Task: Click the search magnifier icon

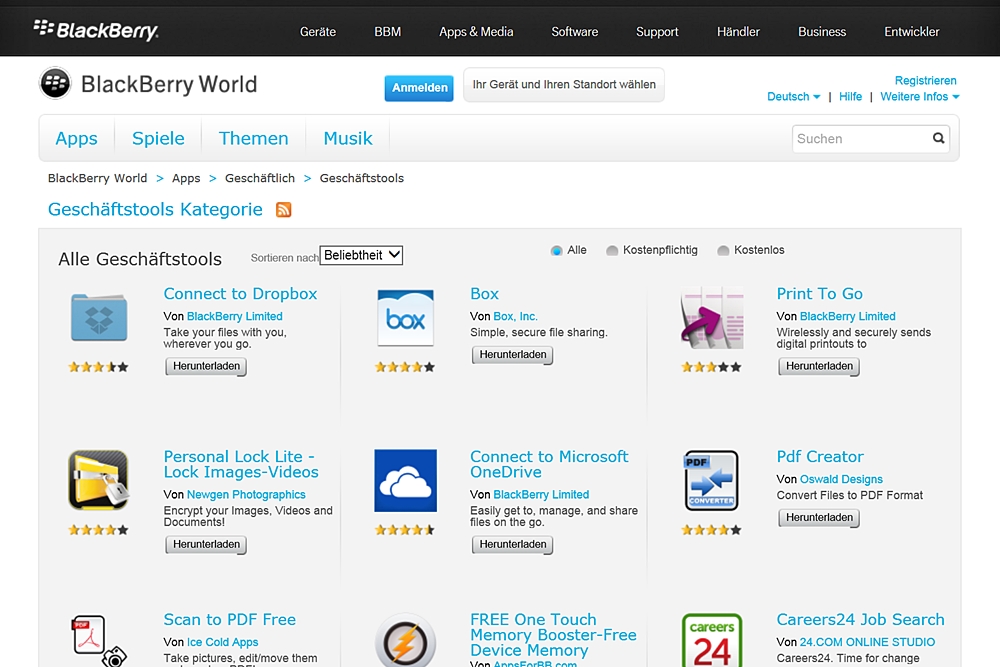Action: pyautogui.click(x=938, y=138)
